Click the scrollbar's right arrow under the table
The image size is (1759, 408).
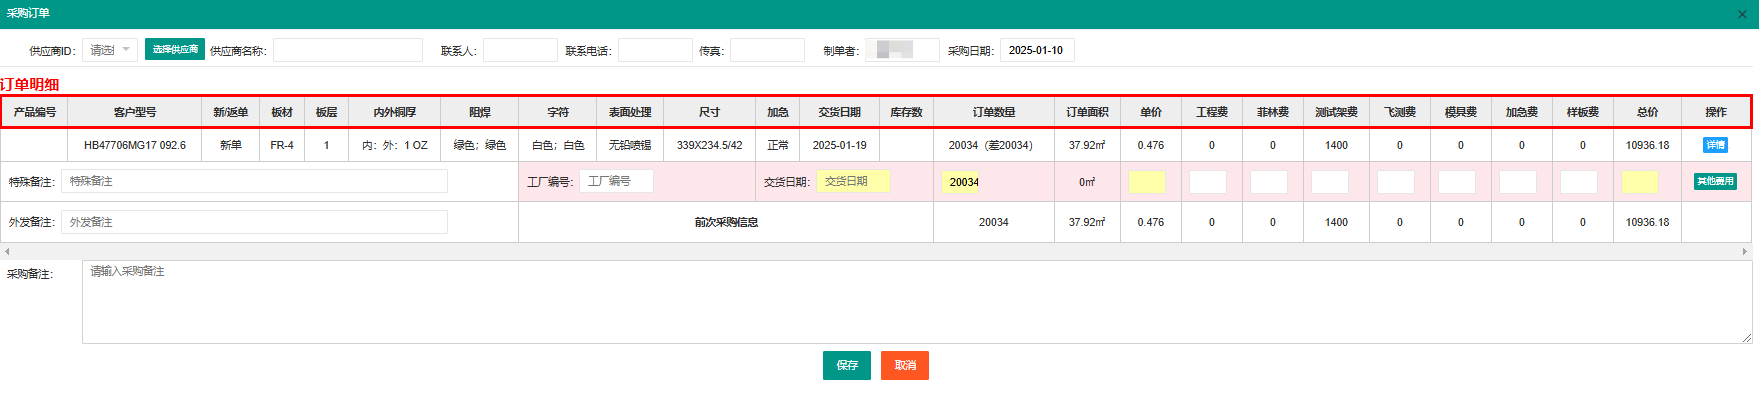(x=1745, y=252)
